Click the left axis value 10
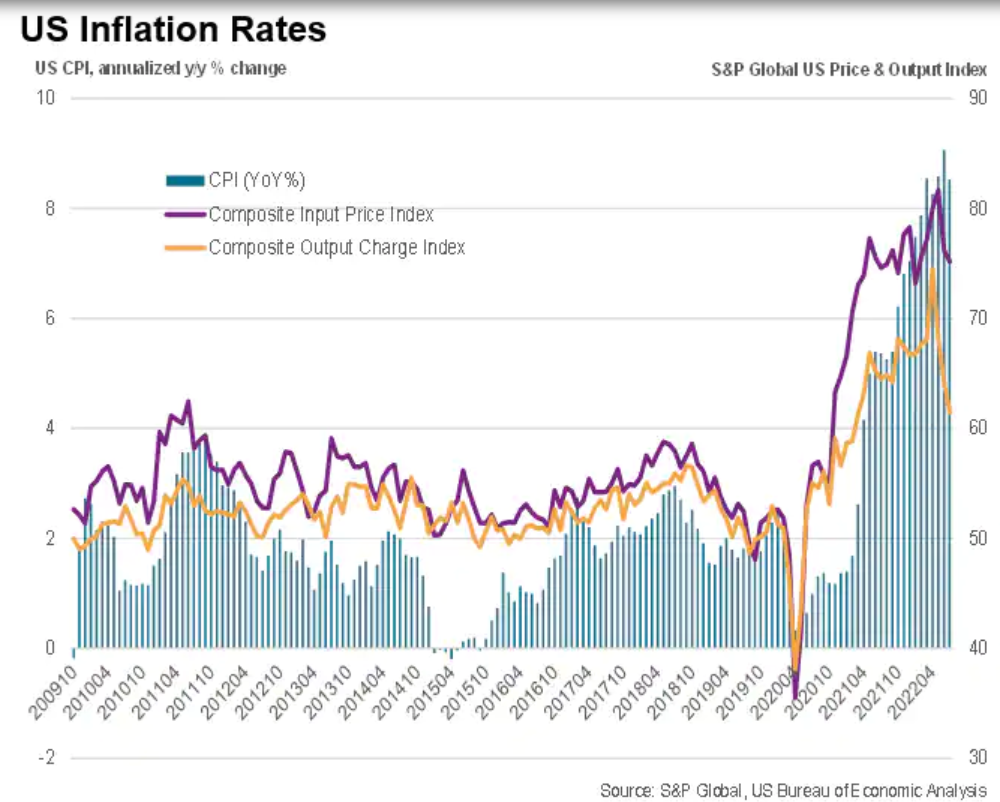The height and width of the screenshot is (802, 1000). (x=46, y=98)
